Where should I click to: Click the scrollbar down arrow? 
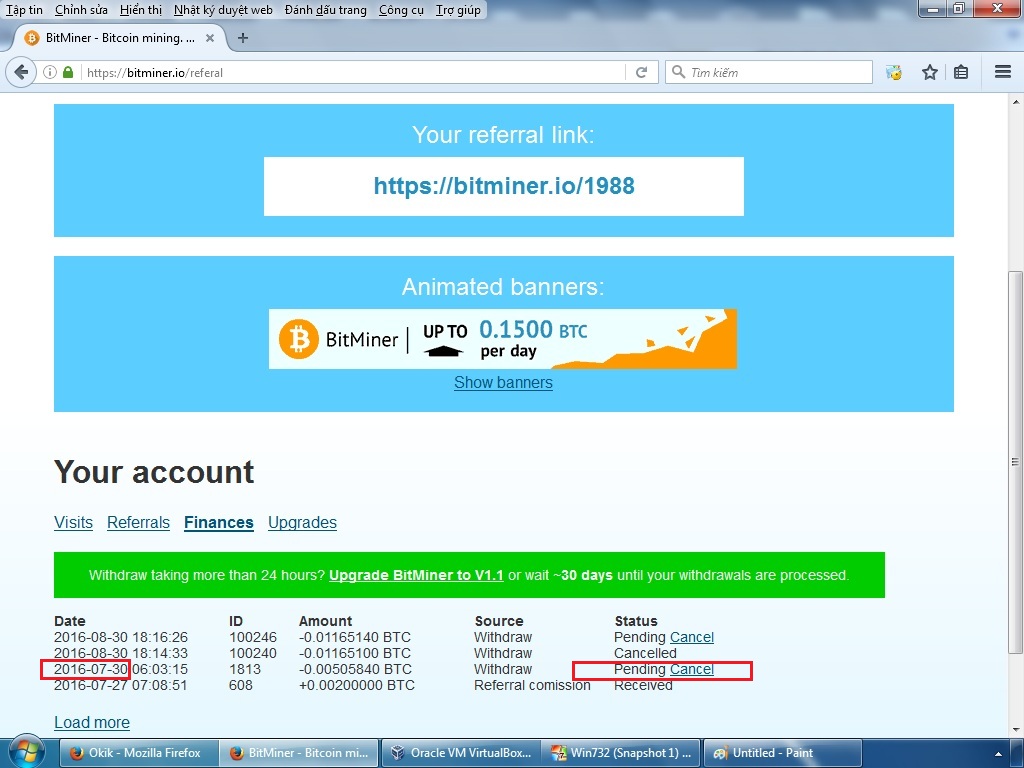[x=1016, y=729]
